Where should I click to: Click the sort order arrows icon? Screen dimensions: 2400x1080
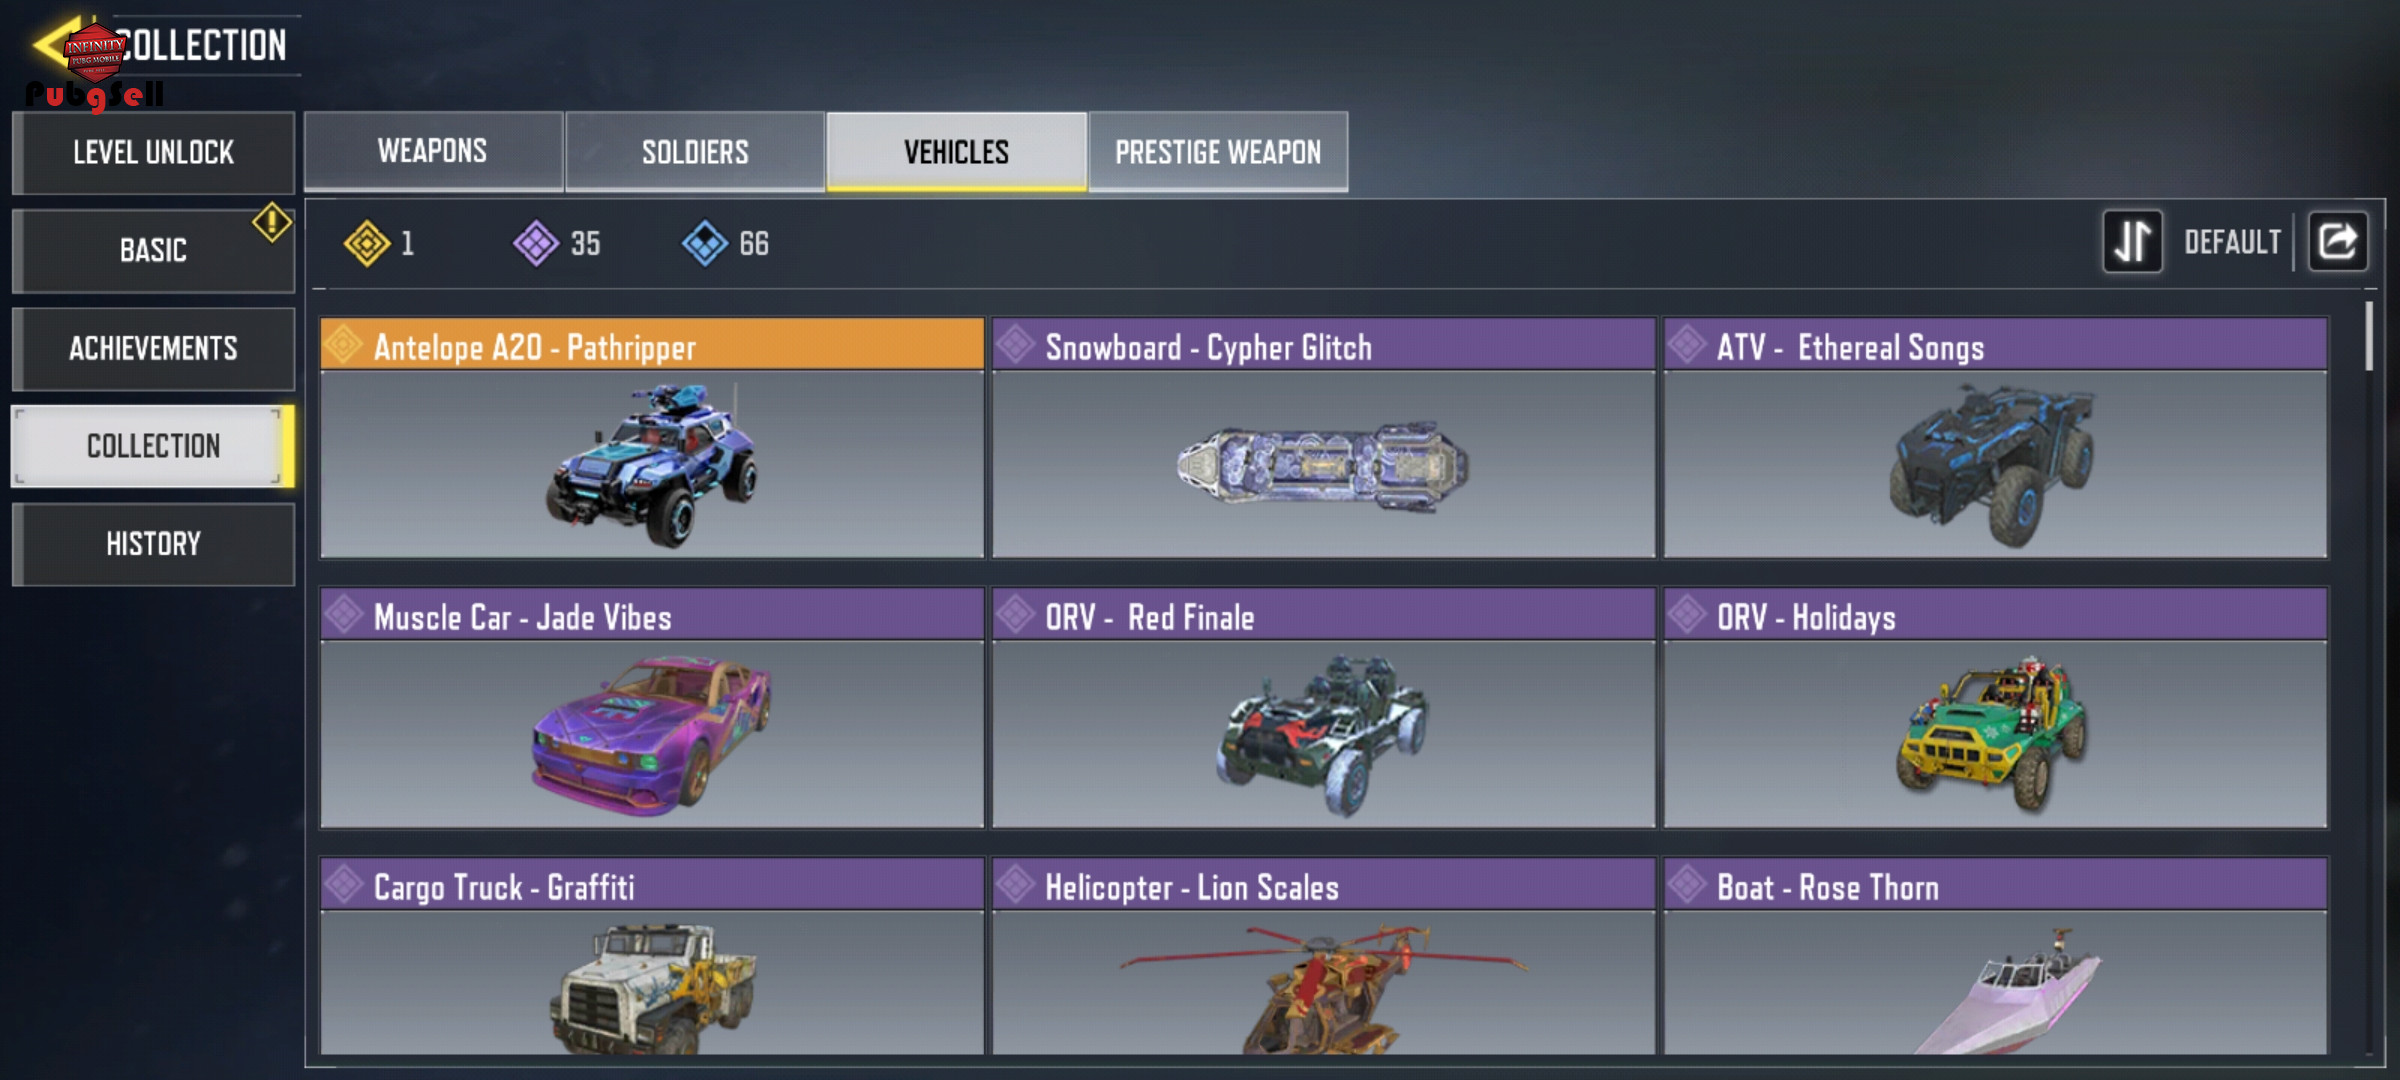[x=2132, y=241]
